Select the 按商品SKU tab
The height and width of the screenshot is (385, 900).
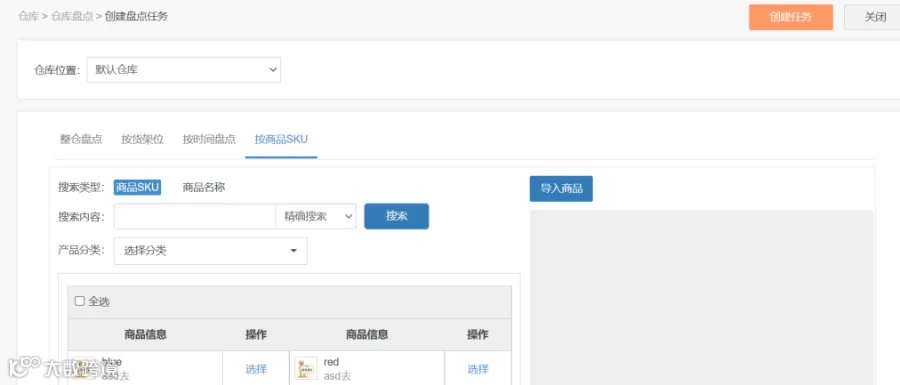tap(281, 139)
